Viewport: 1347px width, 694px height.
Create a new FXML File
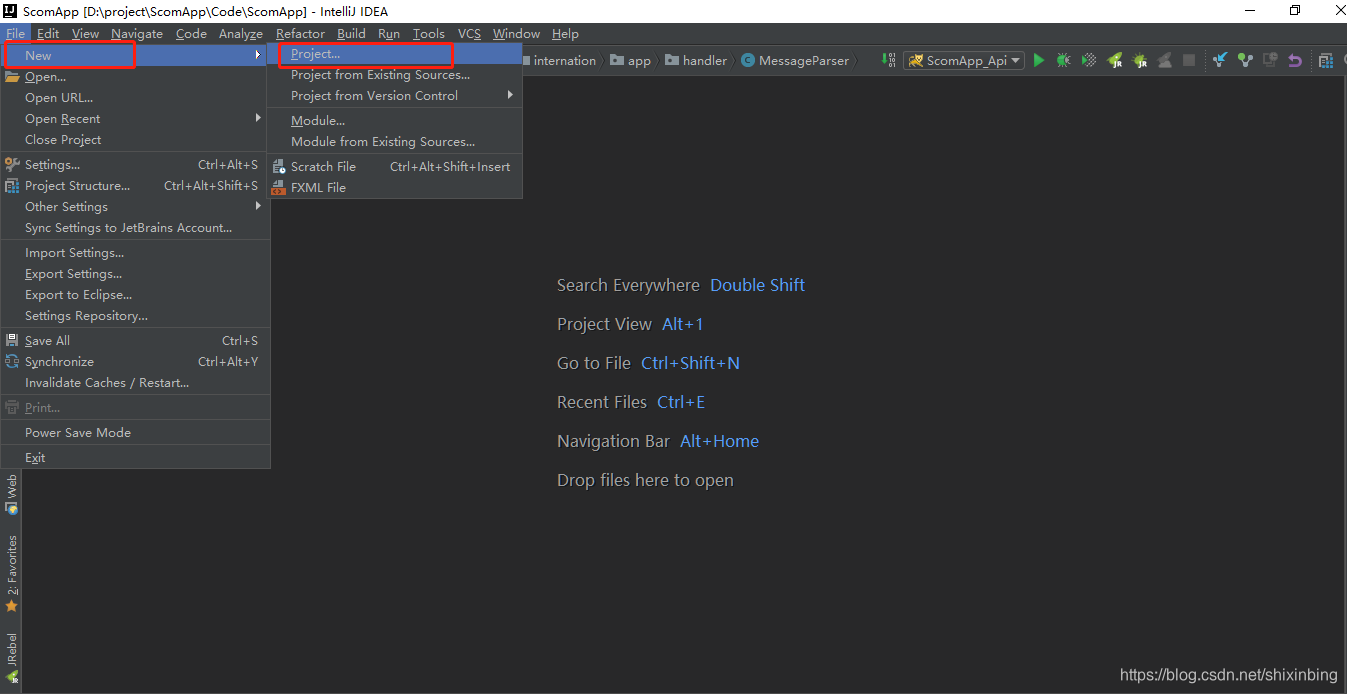[395, 187]
